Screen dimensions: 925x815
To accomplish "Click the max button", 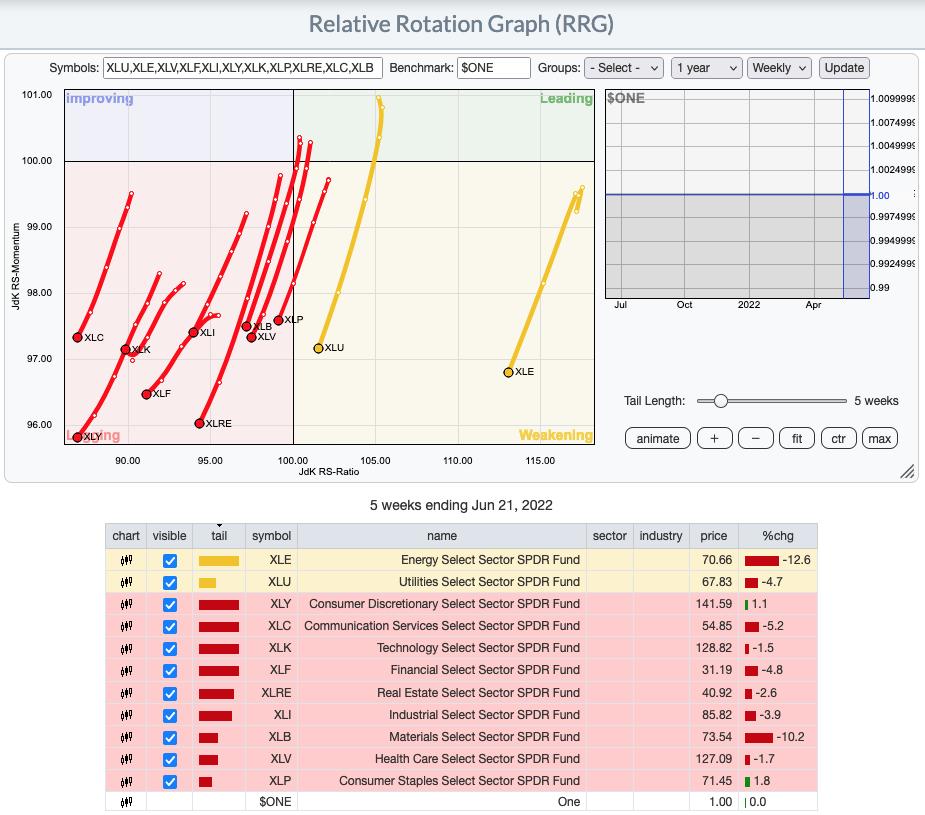I will [880, 438].
